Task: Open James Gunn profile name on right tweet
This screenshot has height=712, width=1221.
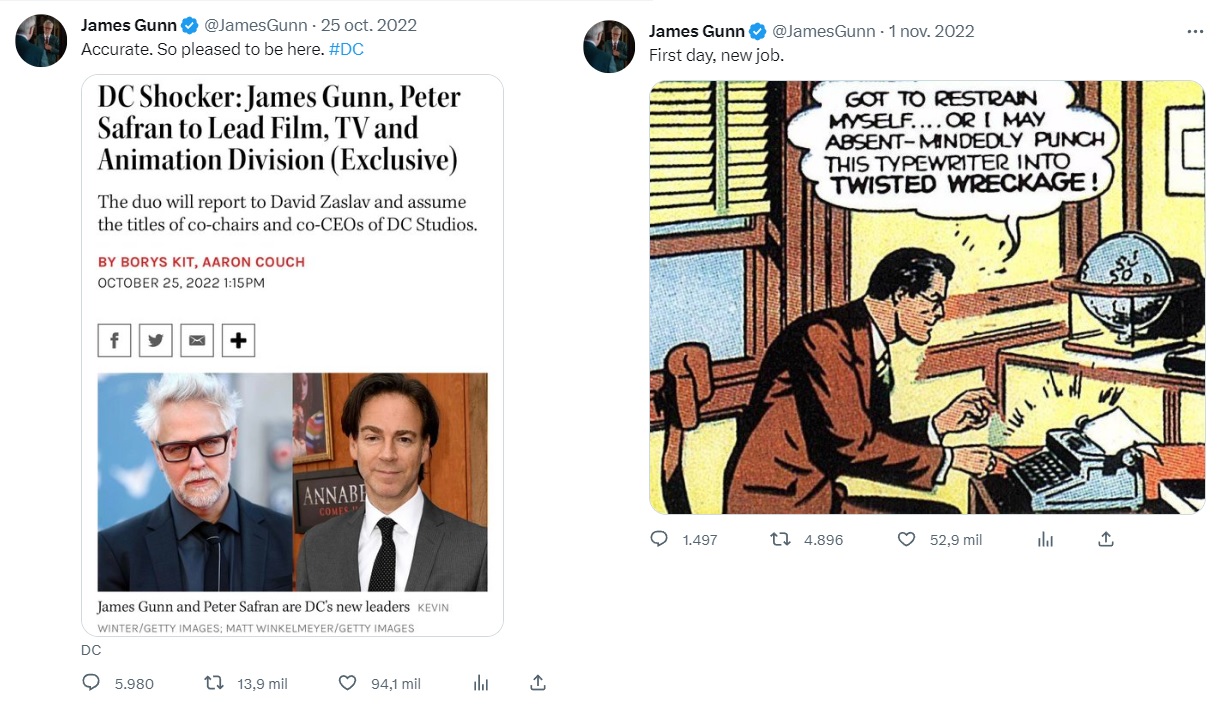Action: pyautogui.click(x=695, y=31)
